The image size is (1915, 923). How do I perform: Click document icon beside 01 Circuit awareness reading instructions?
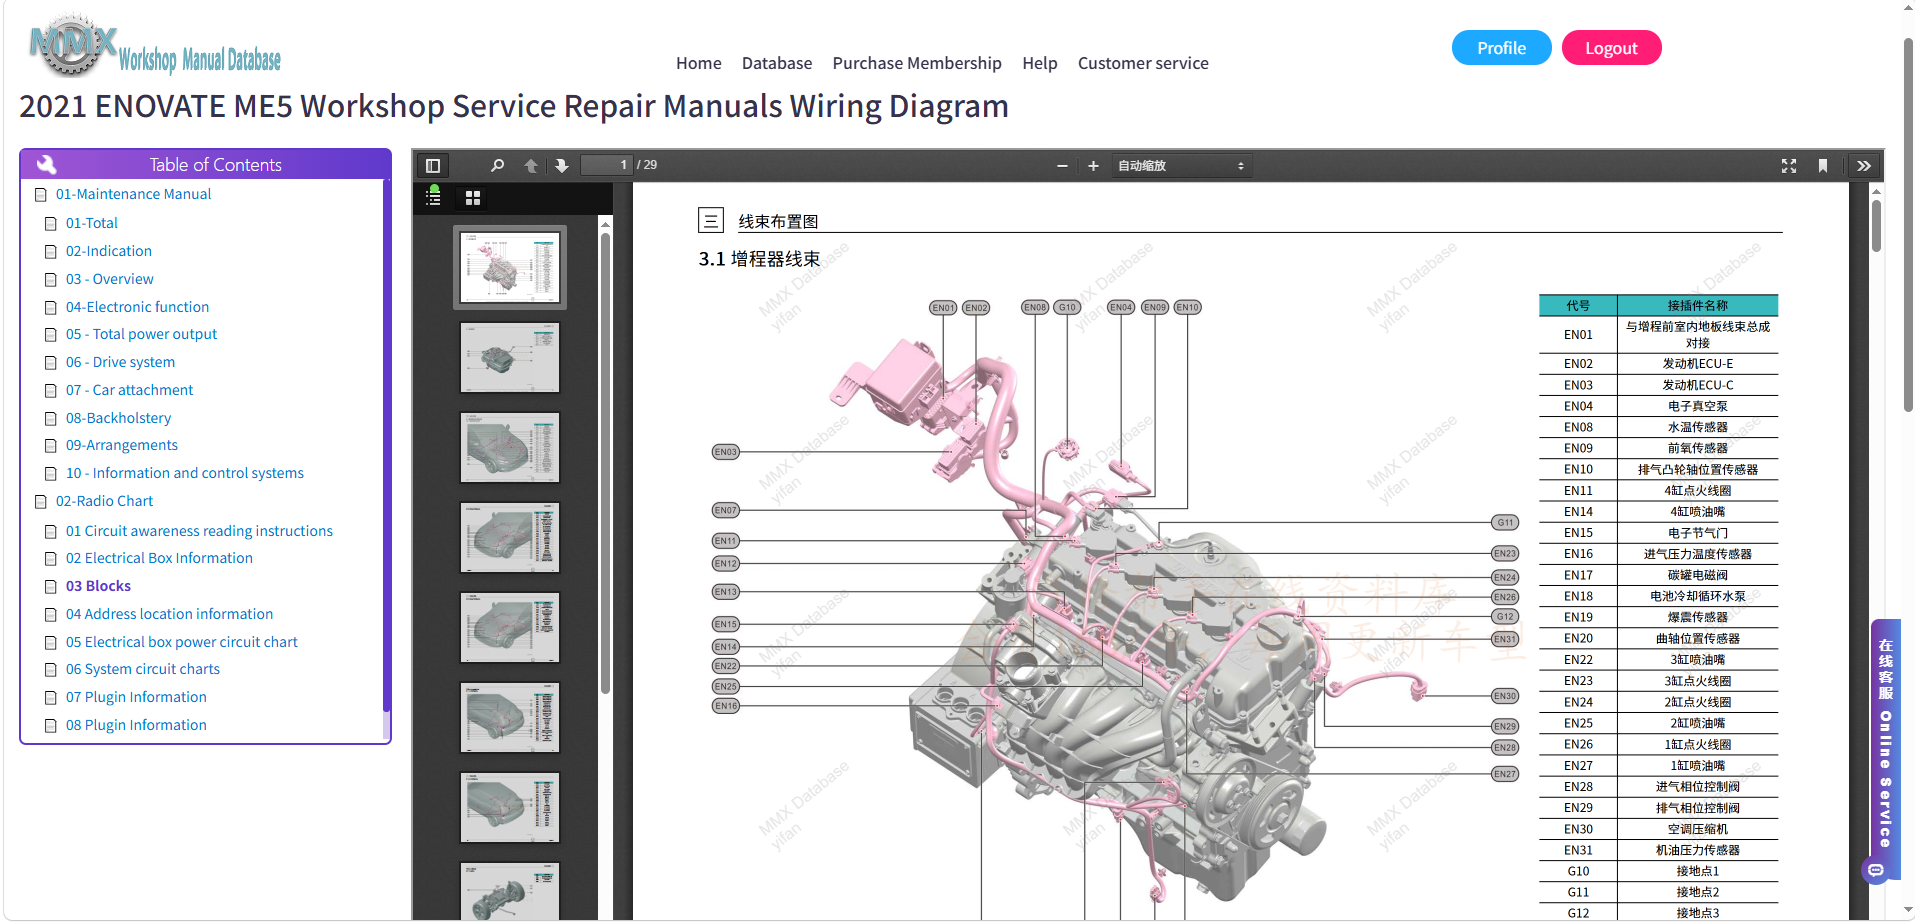[51, 532]
